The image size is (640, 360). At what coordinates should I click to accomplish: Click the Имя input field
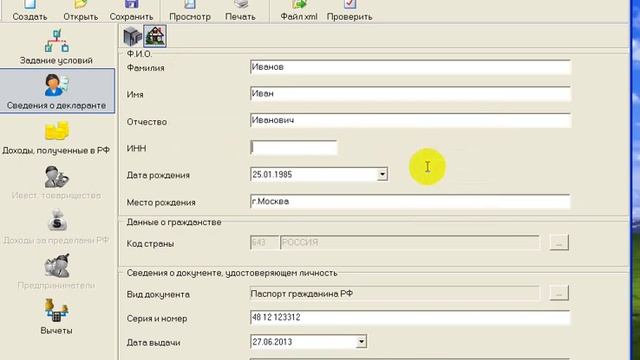410,93
